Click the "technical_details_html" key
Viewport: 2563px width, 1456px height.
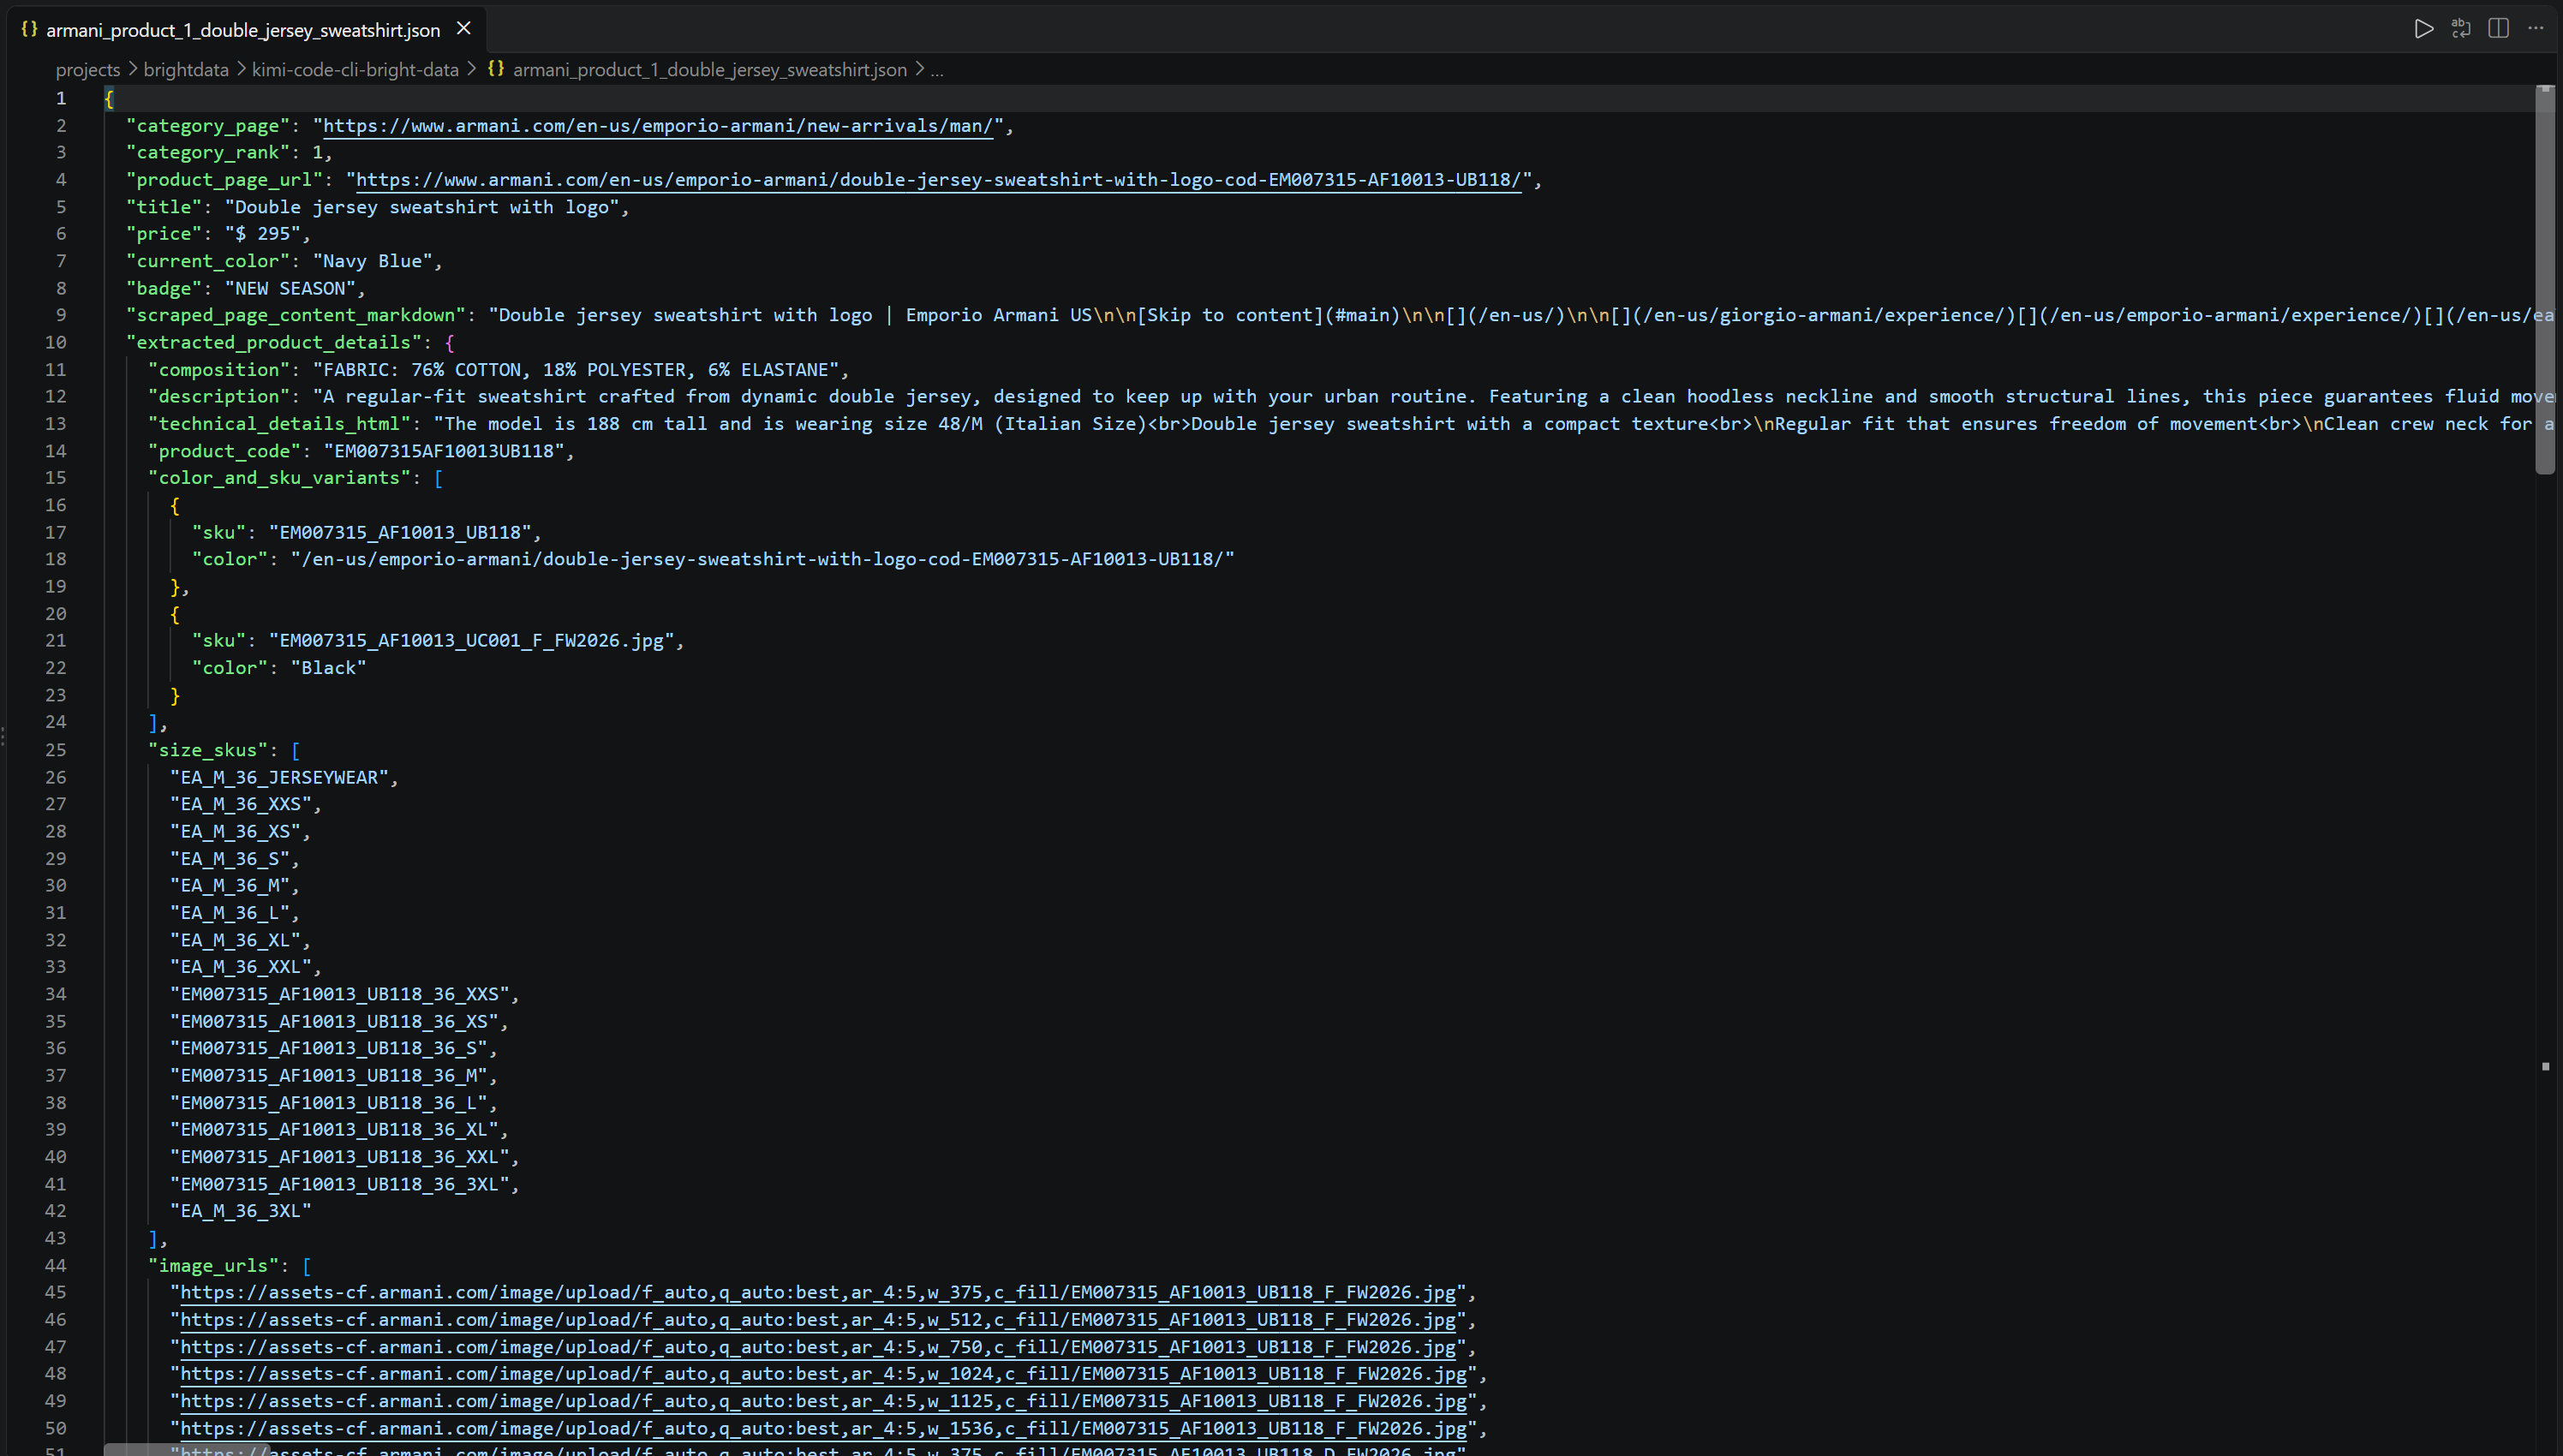pos(279,424)
